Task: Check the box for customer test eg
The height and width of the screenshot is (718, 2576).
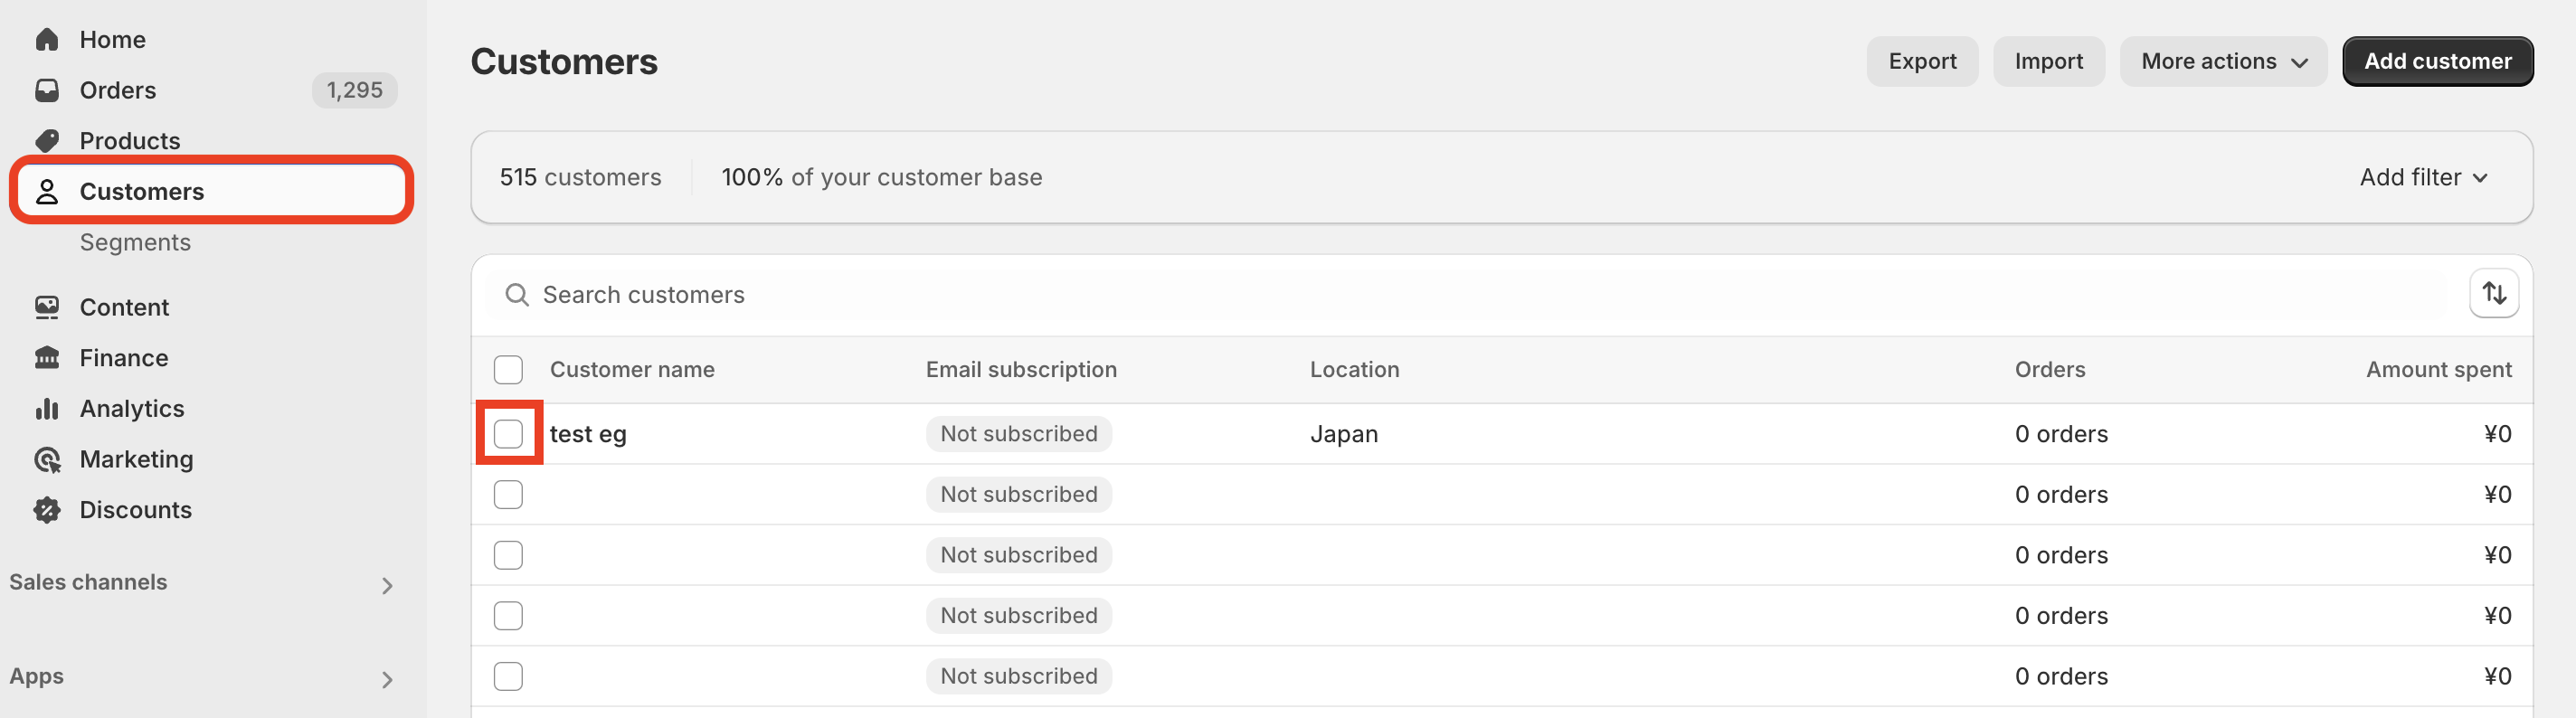Action: [508, 434]
